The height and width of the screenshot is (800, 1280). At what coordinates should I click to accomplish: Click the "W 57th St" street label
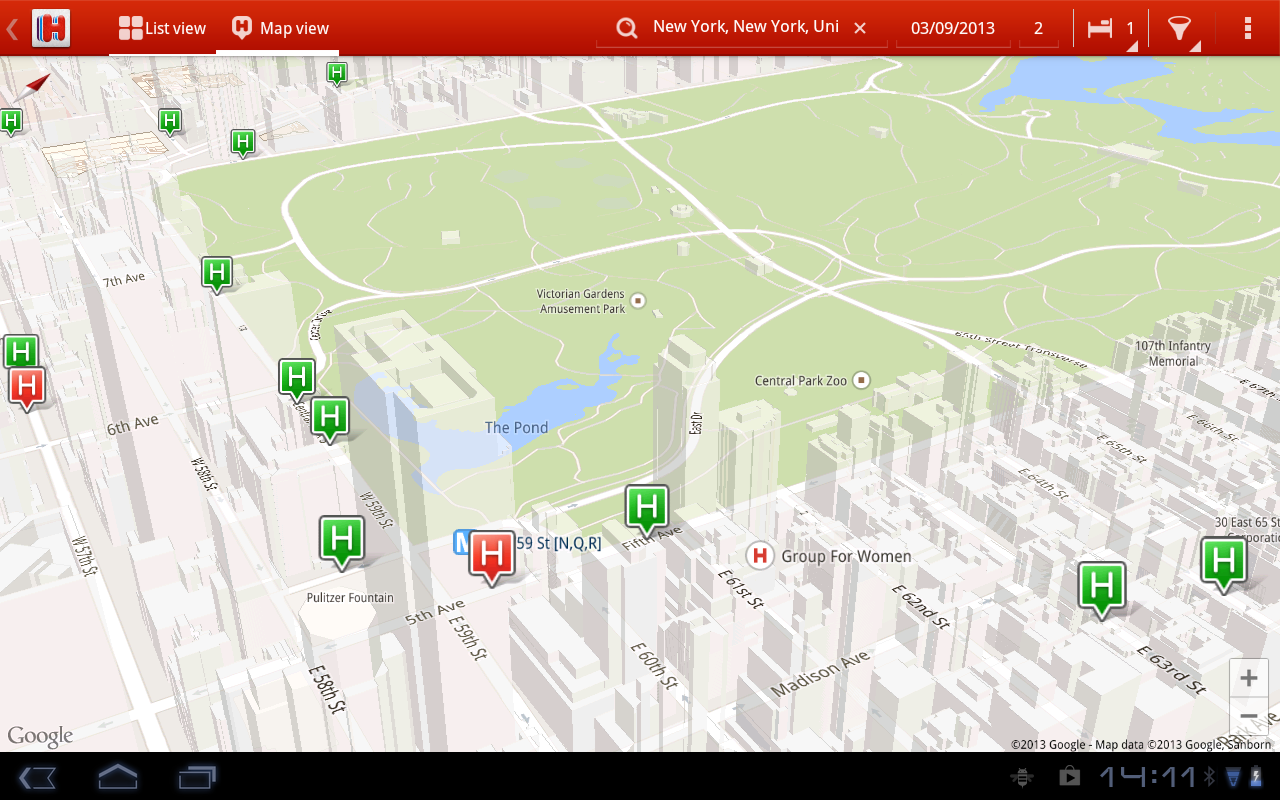pos(84,555)
